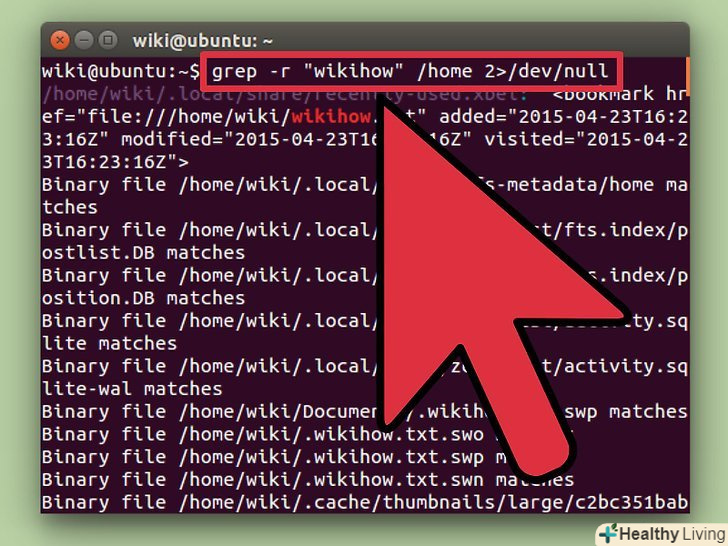Click the osition.DB matches output line
Image resolution: width=728 pixels, height=546 pixels.
(143, 298)
